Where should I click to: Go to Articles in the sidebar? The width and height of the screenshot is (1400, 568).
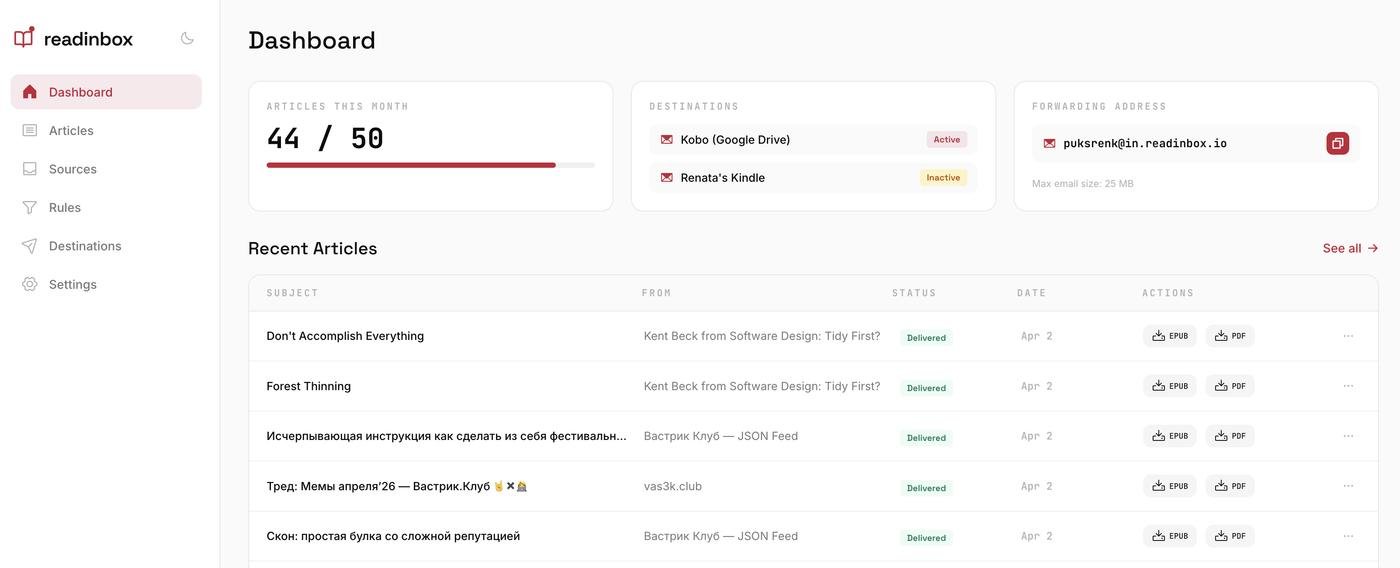(x=71, y=131)
